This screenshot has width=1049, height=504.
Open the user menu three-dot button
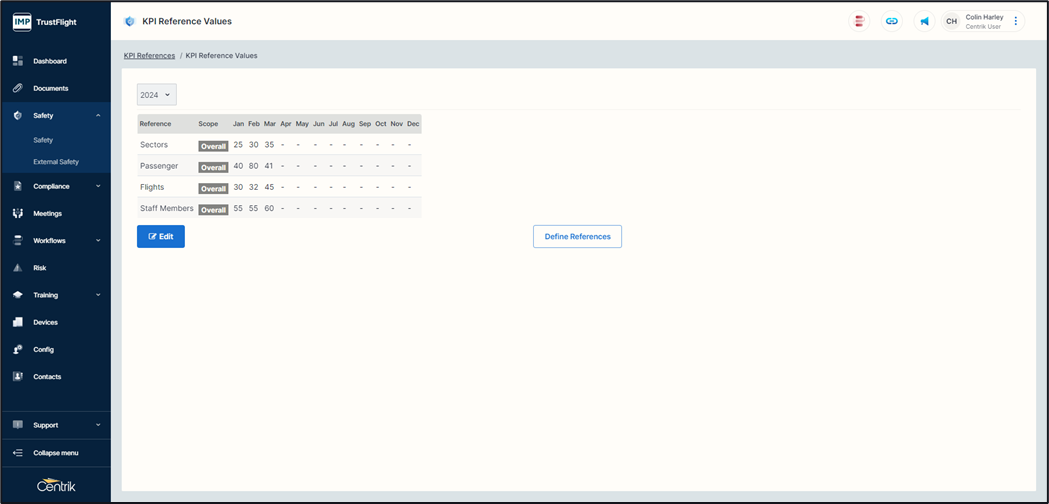[1016, 21]
